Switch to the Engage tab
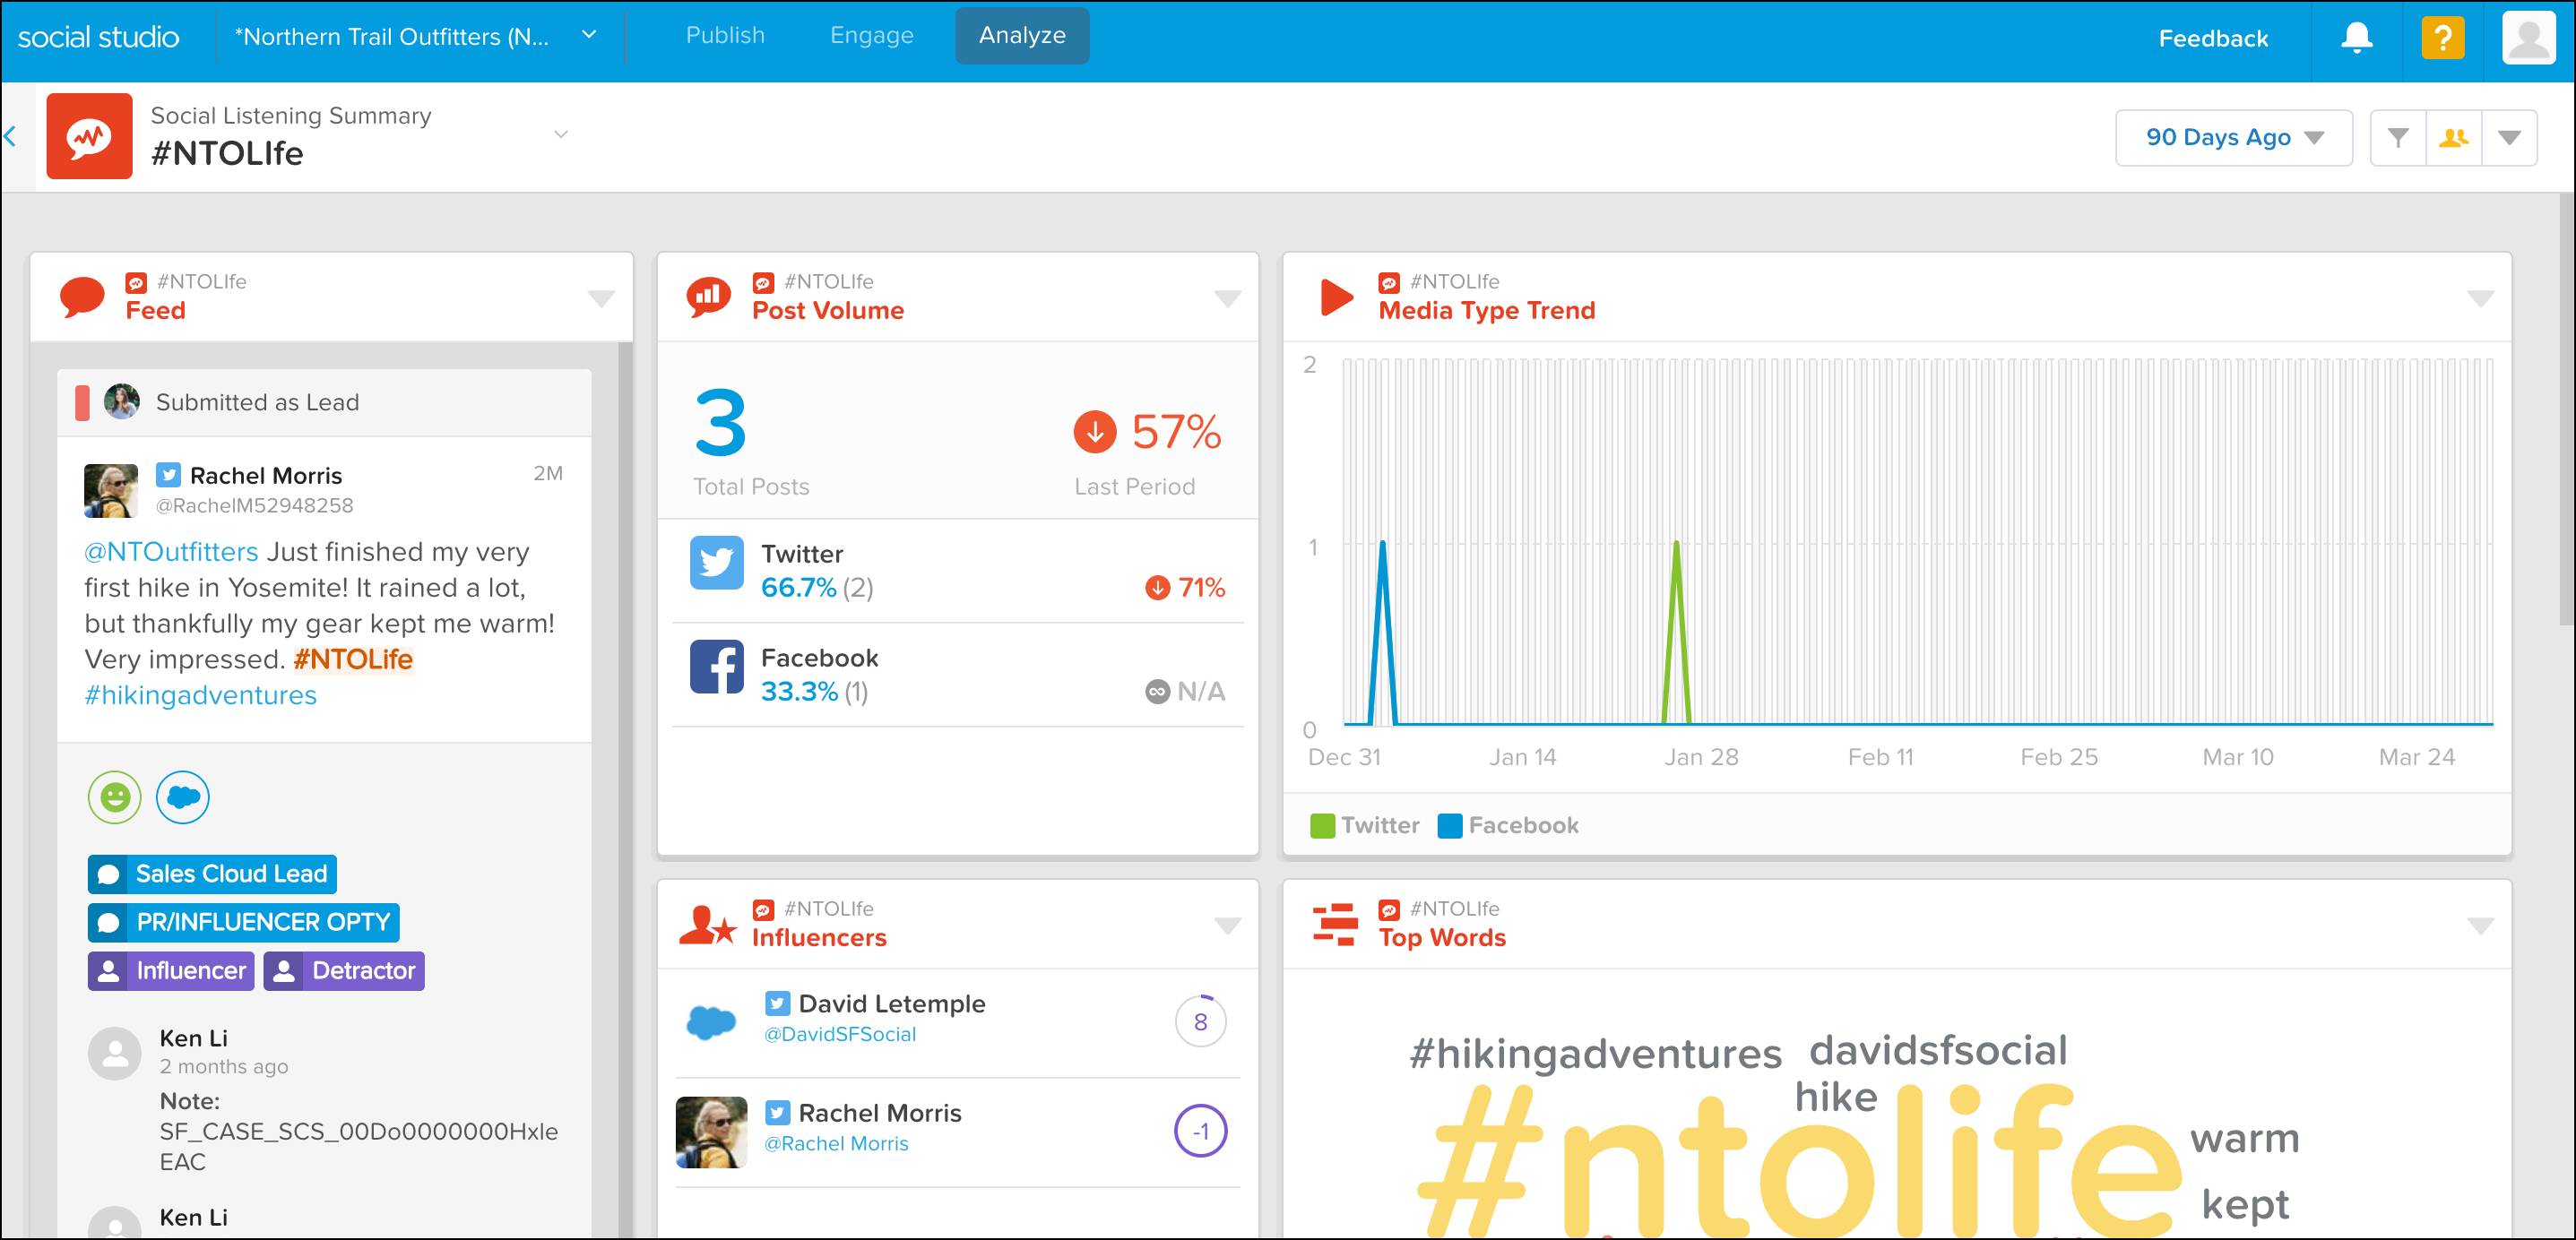 click(871, 35)
